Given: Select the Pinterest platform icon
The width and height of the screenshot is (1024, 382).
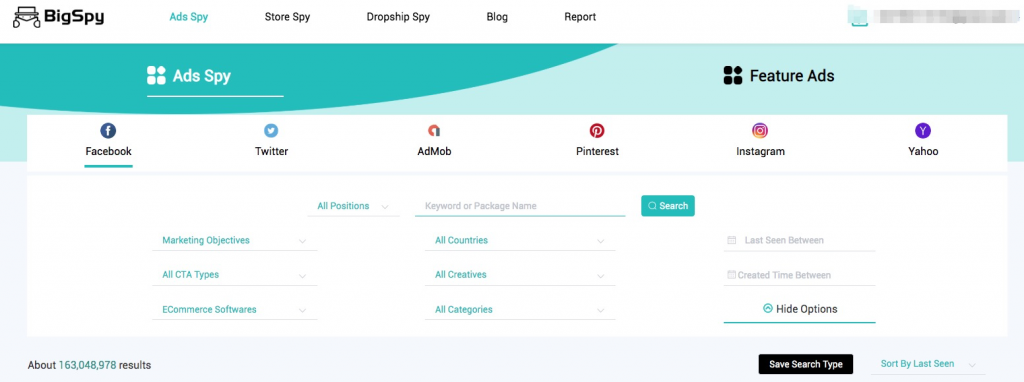Looking at the screenshot, I should click(x=597, y=131).
